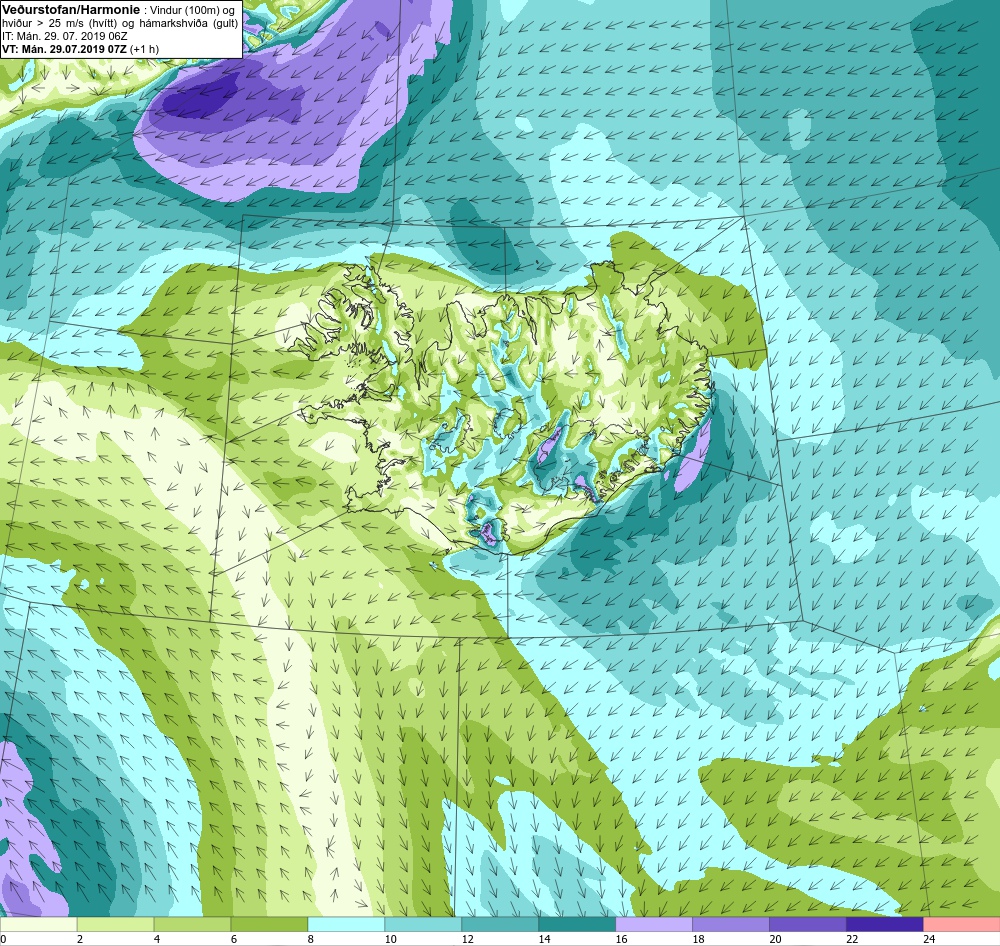The height and width of the screenshot is (946, 1000).
Task: Click the 12–14 m/s teal legend swatch
Action: (500, 924)
